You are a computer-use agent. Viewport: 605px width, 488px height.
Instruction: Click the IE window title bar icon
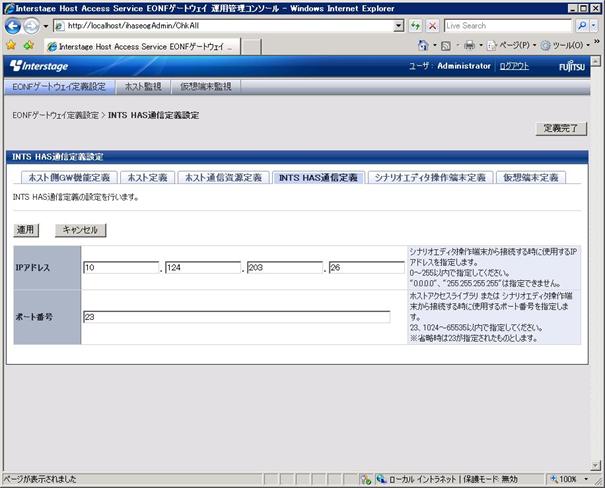[8, 8]
